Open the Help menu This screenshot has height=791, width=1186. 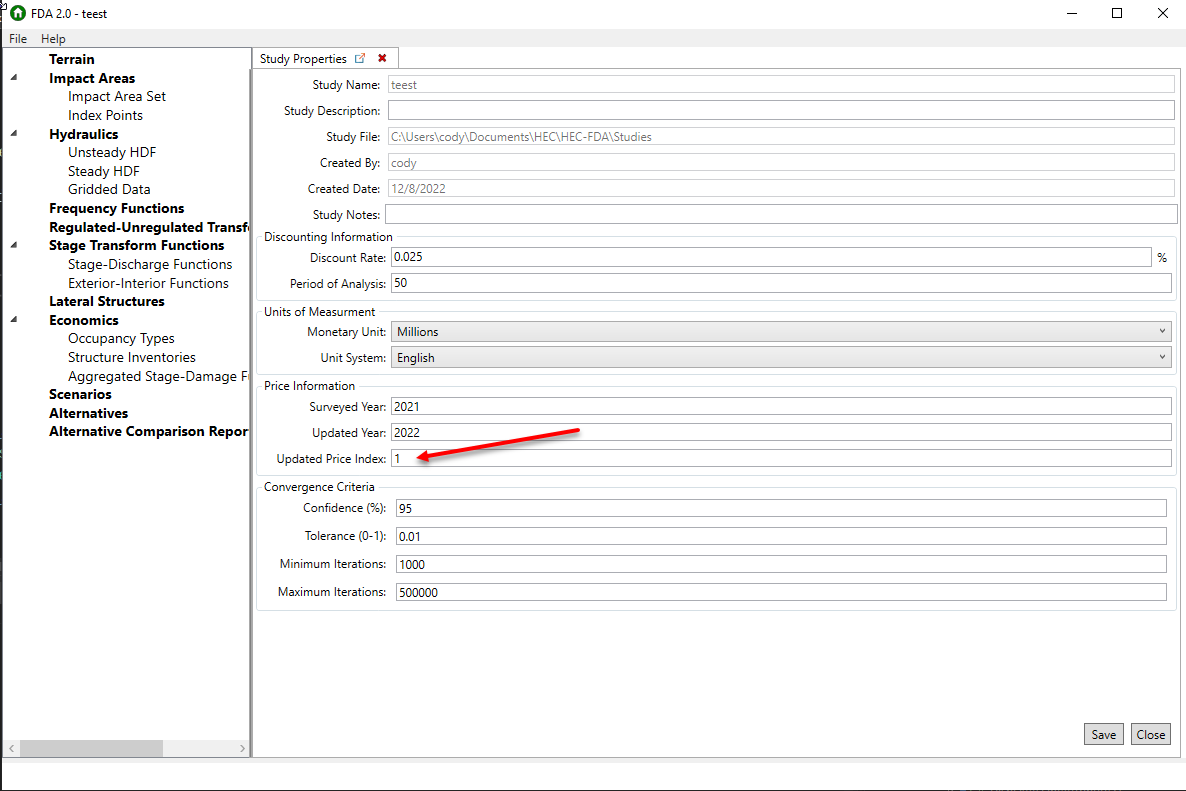pos(53,38)
